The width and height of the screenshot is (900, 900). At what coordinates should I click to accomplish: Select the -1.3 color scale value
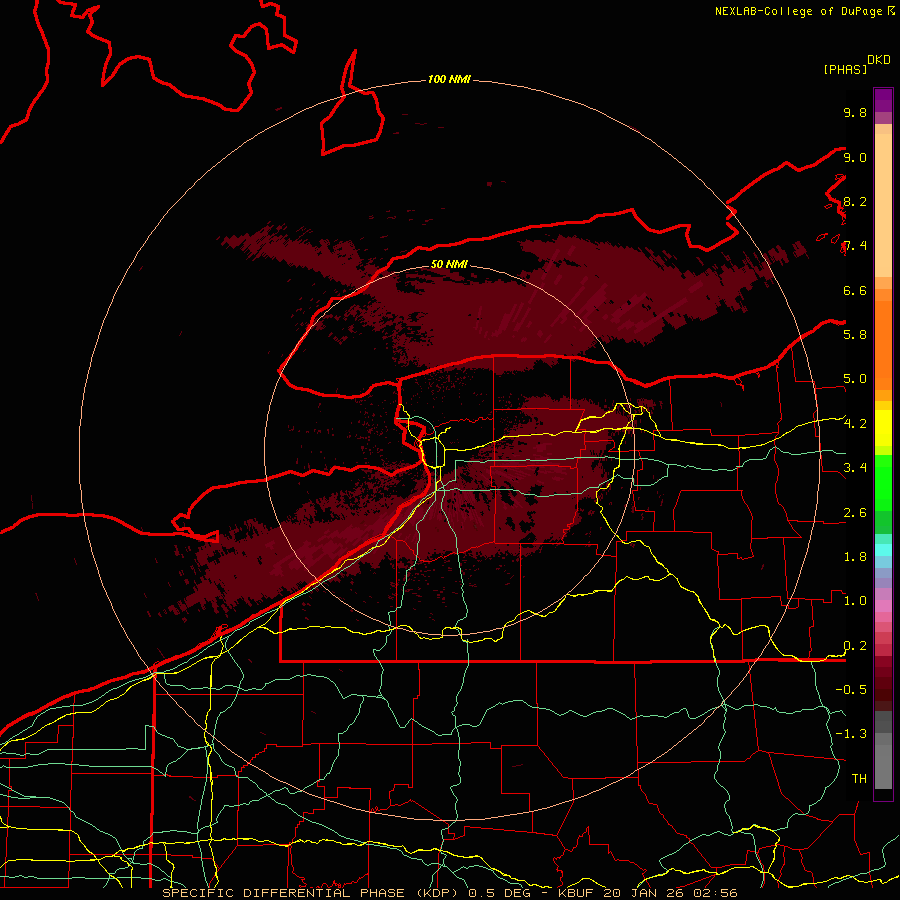pyautogui.click(x=851, y=734)
